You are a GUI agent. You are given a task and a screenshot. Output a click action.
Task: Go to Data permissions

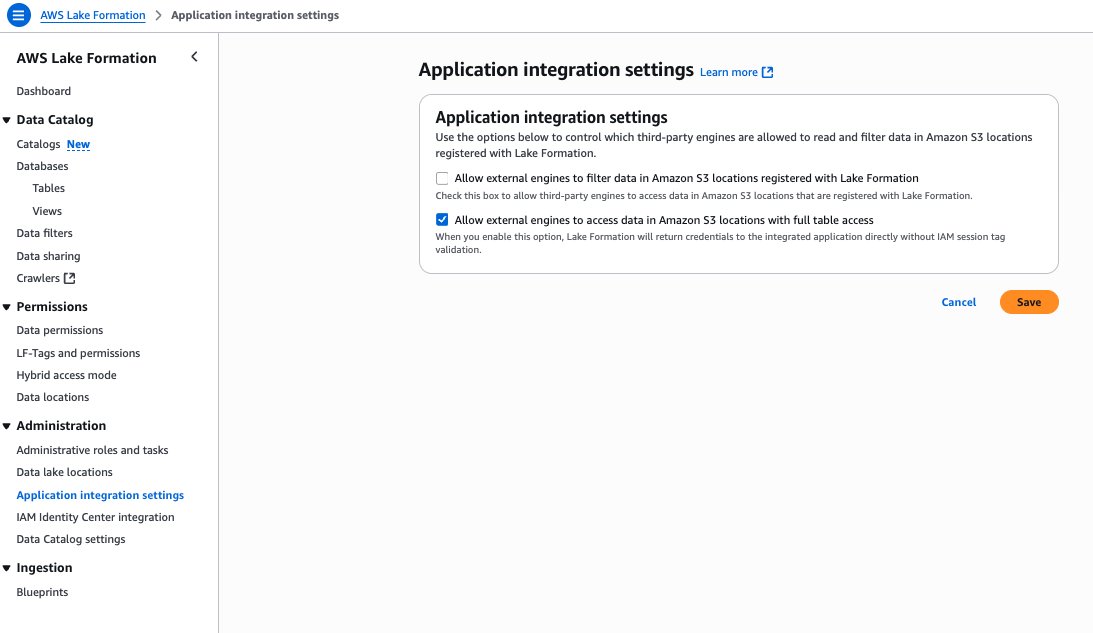pyautogui.click(x=60, y=330)
